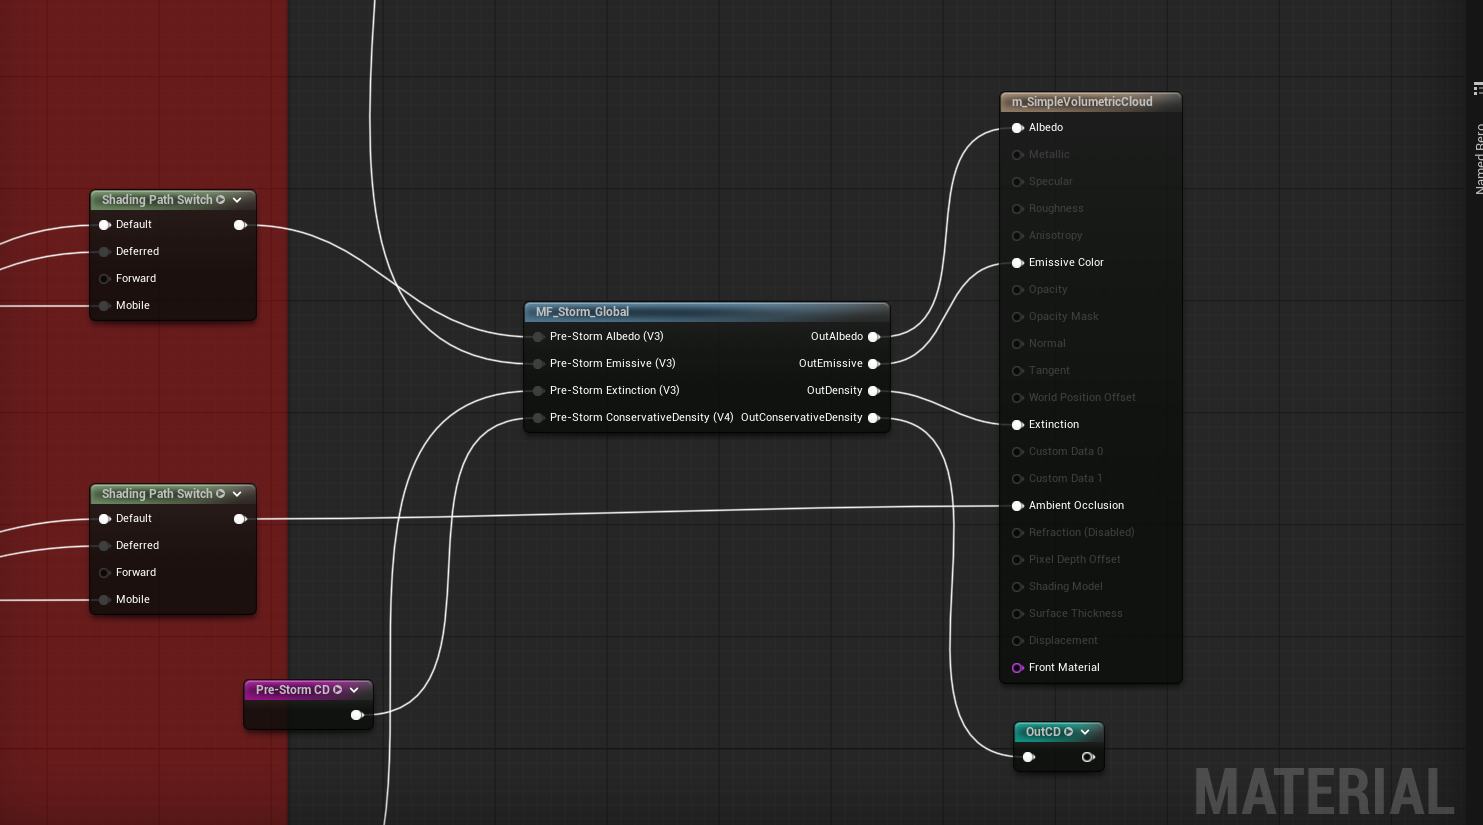Collapse the OutCD node chevron
This screenshot has width=1483, height=825.
click(1085, 732)
